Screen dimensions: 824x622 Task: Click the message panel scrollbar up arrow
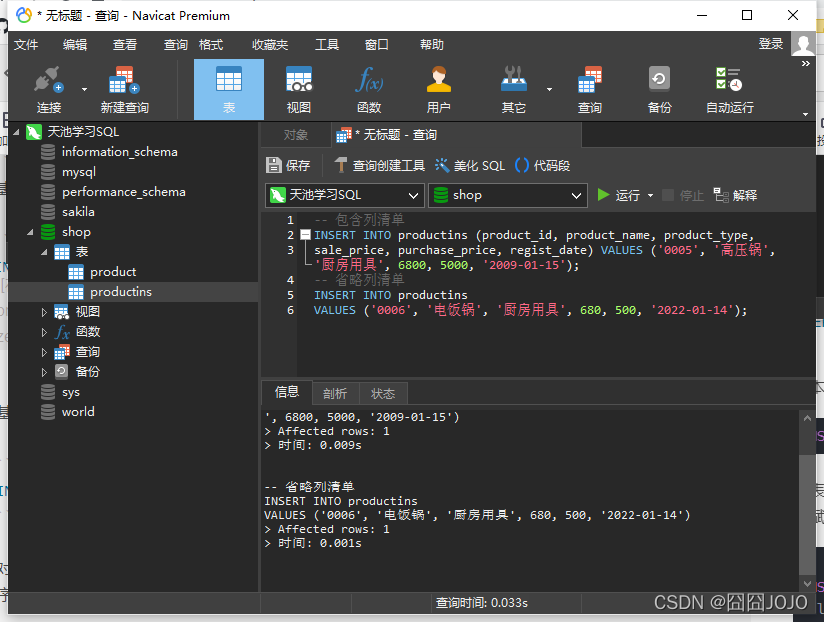click(807, 418)
